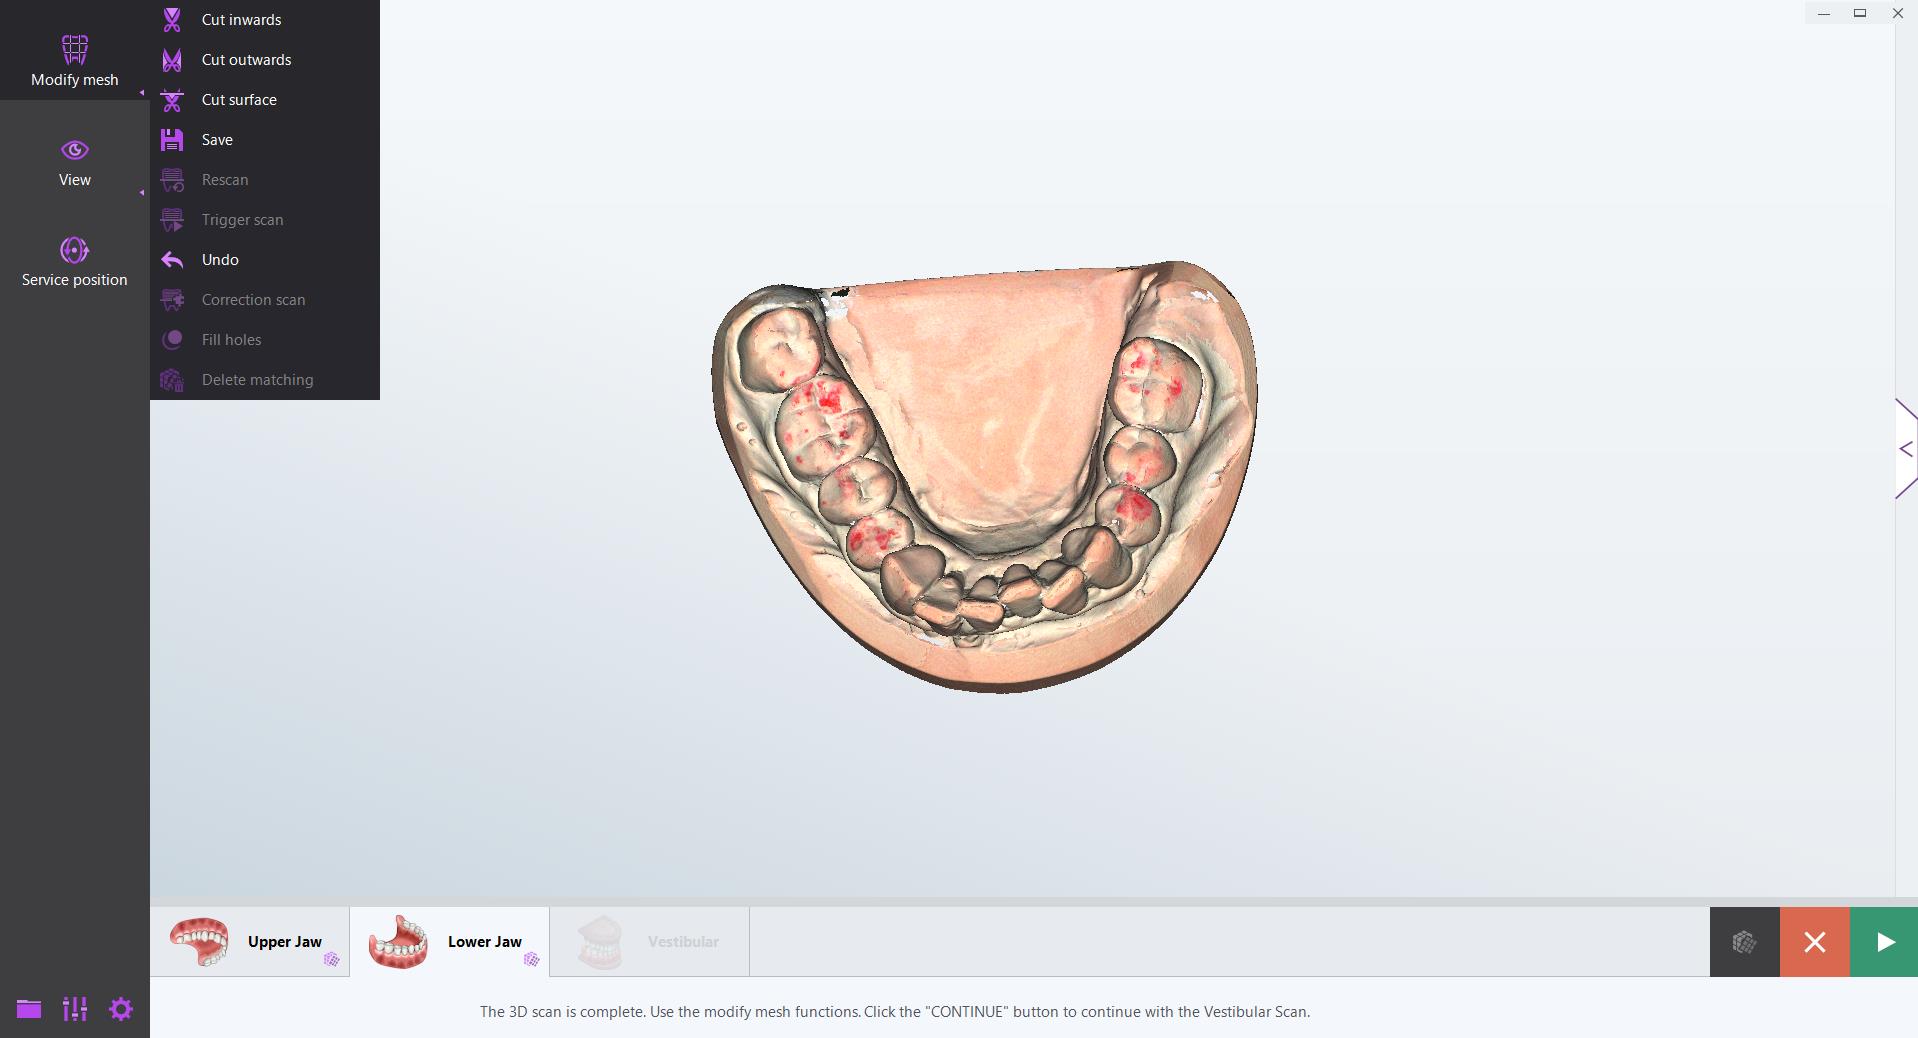This screenshot has width=1918, height=1038.
Task: Open the project folder browser
Action: [x=28, y=1010]
